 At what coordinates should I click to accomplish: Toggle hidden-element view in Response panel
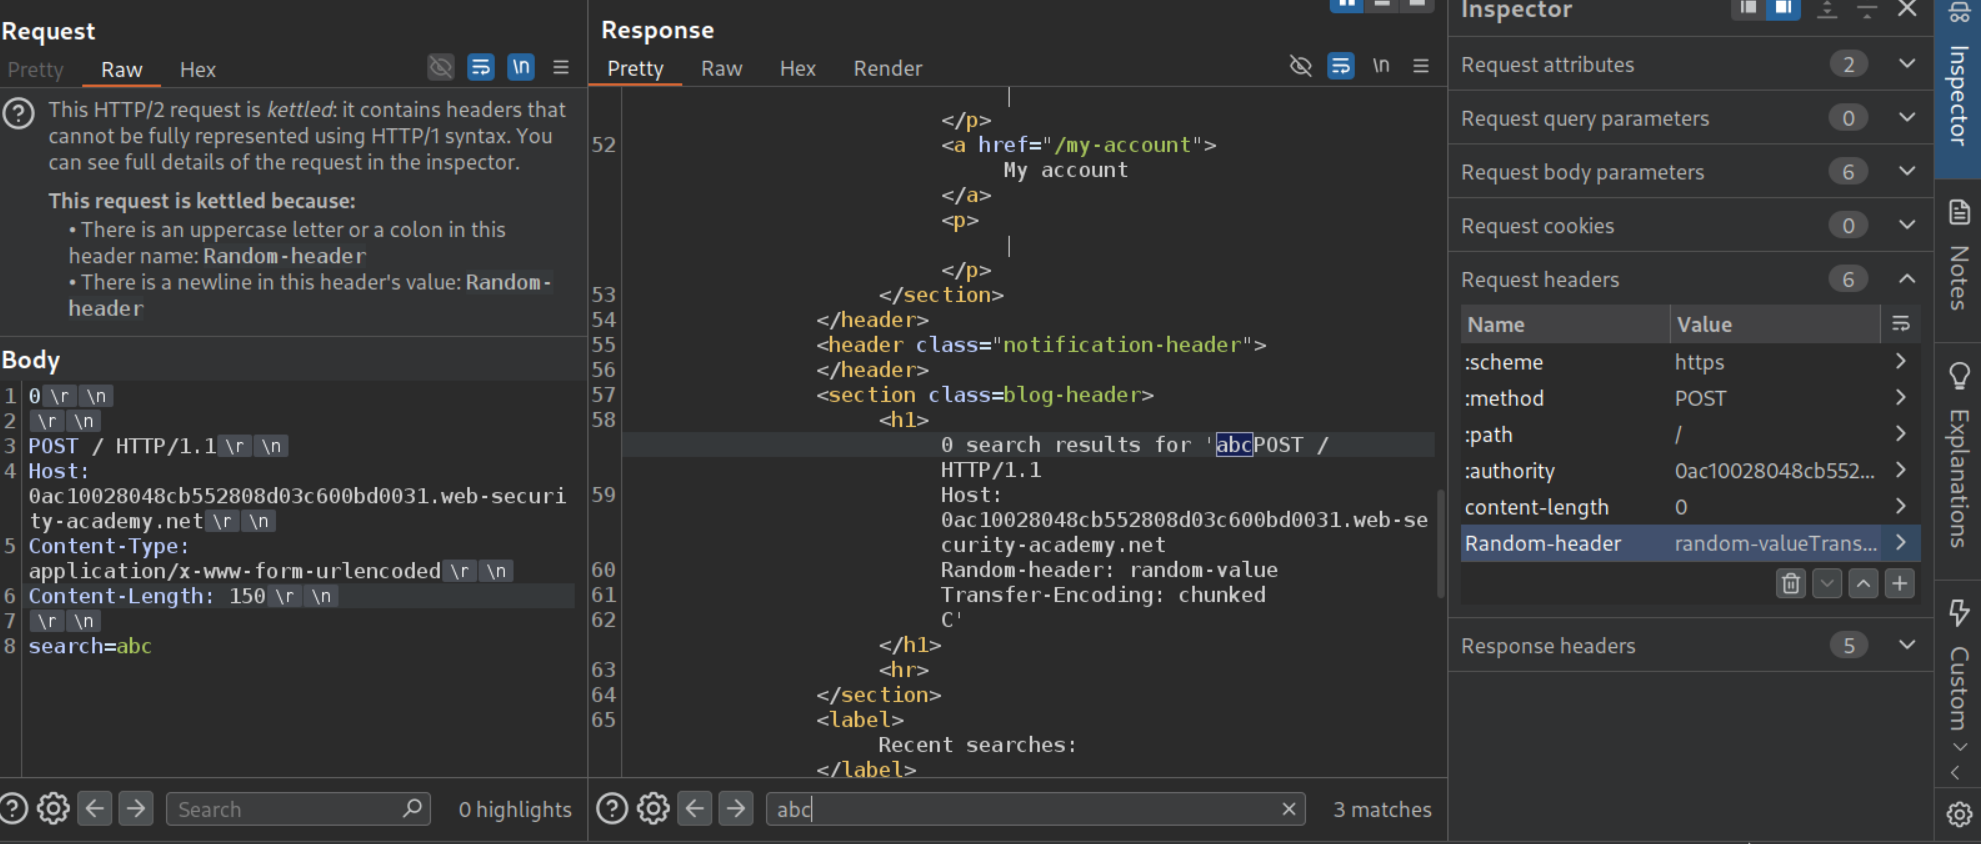pyautogui.click(x=1300, y=66)
